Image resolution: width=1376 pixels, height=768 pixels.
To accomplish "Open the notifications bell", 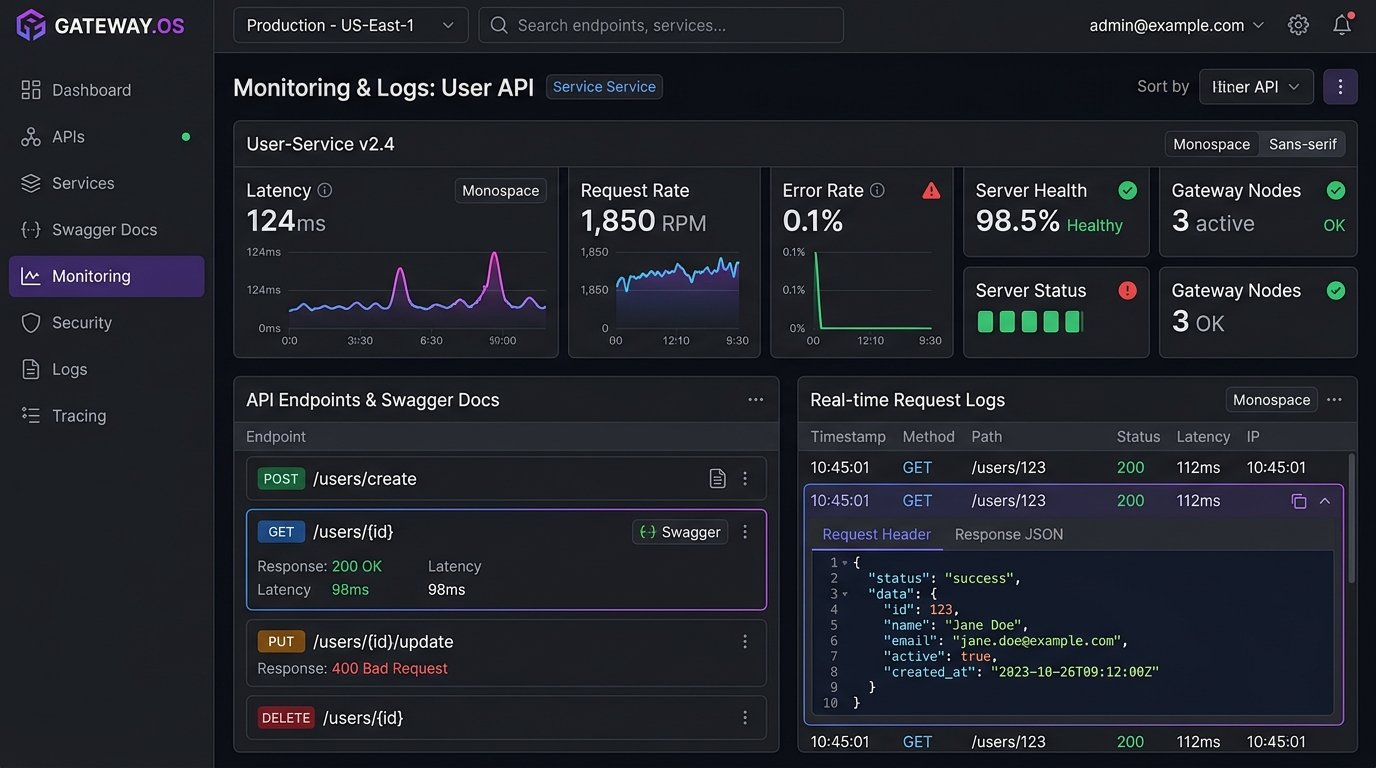I will coord(1342,25).
